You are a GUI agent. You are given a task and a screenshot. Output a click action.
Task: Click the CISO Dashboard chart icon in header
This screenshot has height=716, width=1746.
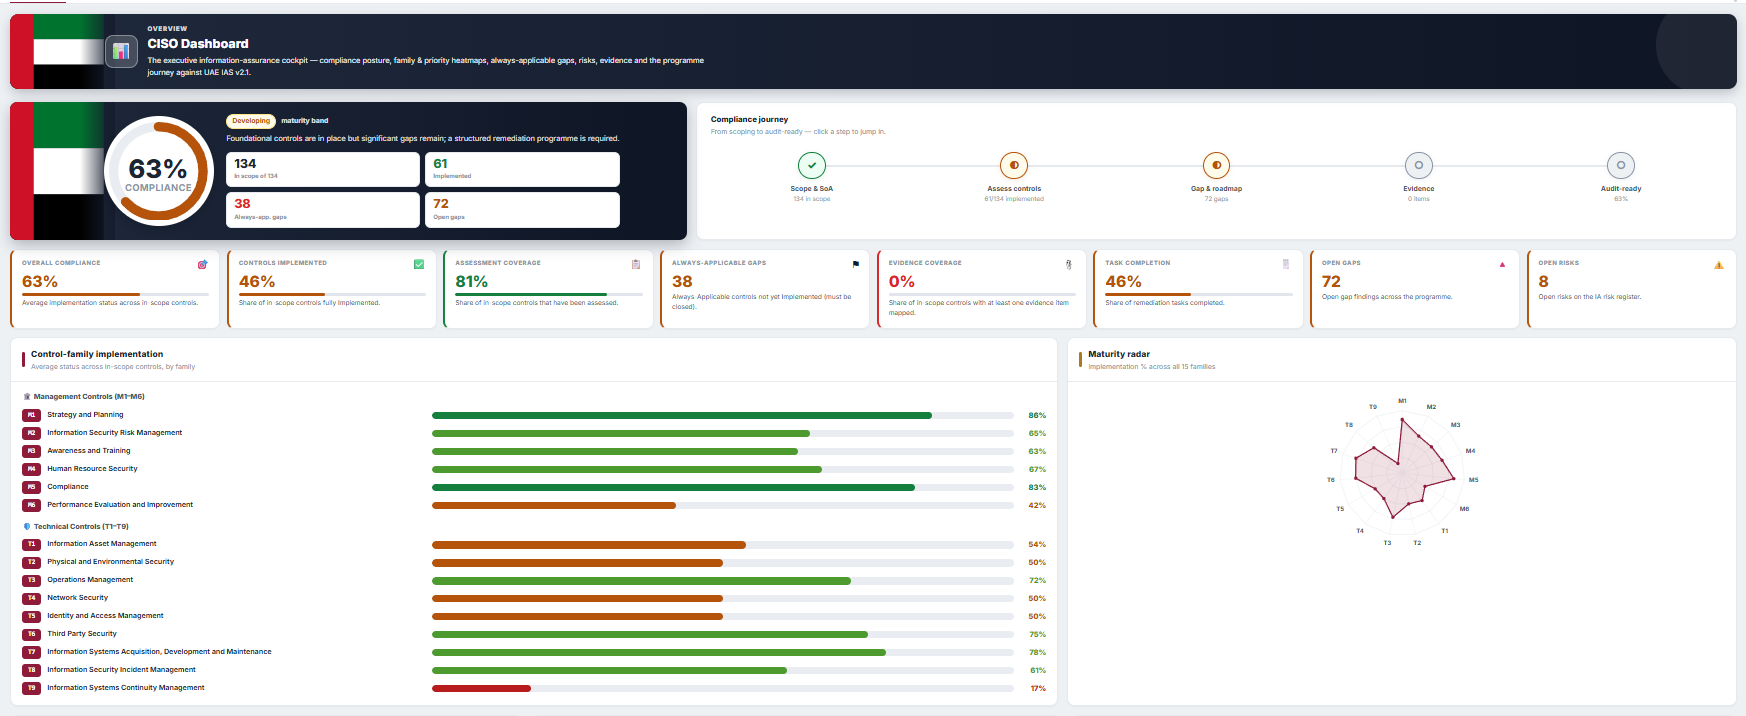pyautogui.click(x=121, y=51)
